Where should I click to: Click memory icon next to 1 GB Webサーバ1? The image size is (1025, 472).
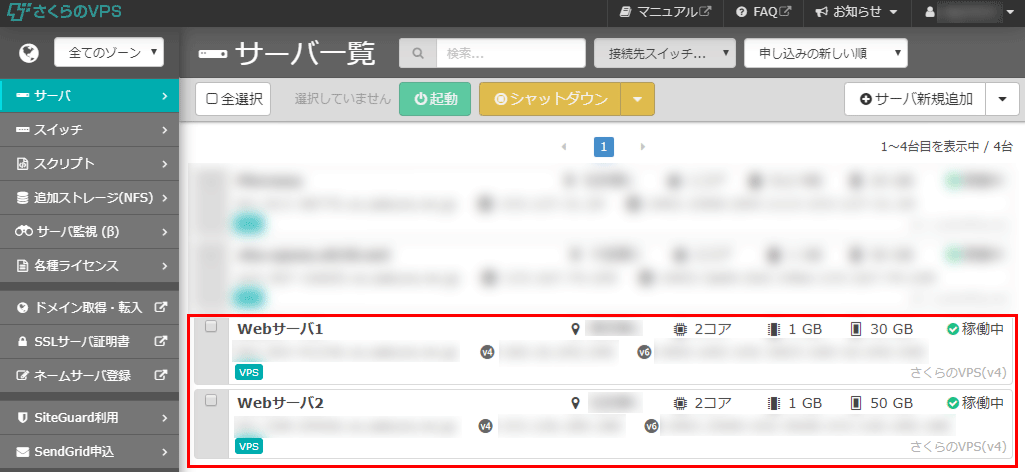click(x=775, y=329)
